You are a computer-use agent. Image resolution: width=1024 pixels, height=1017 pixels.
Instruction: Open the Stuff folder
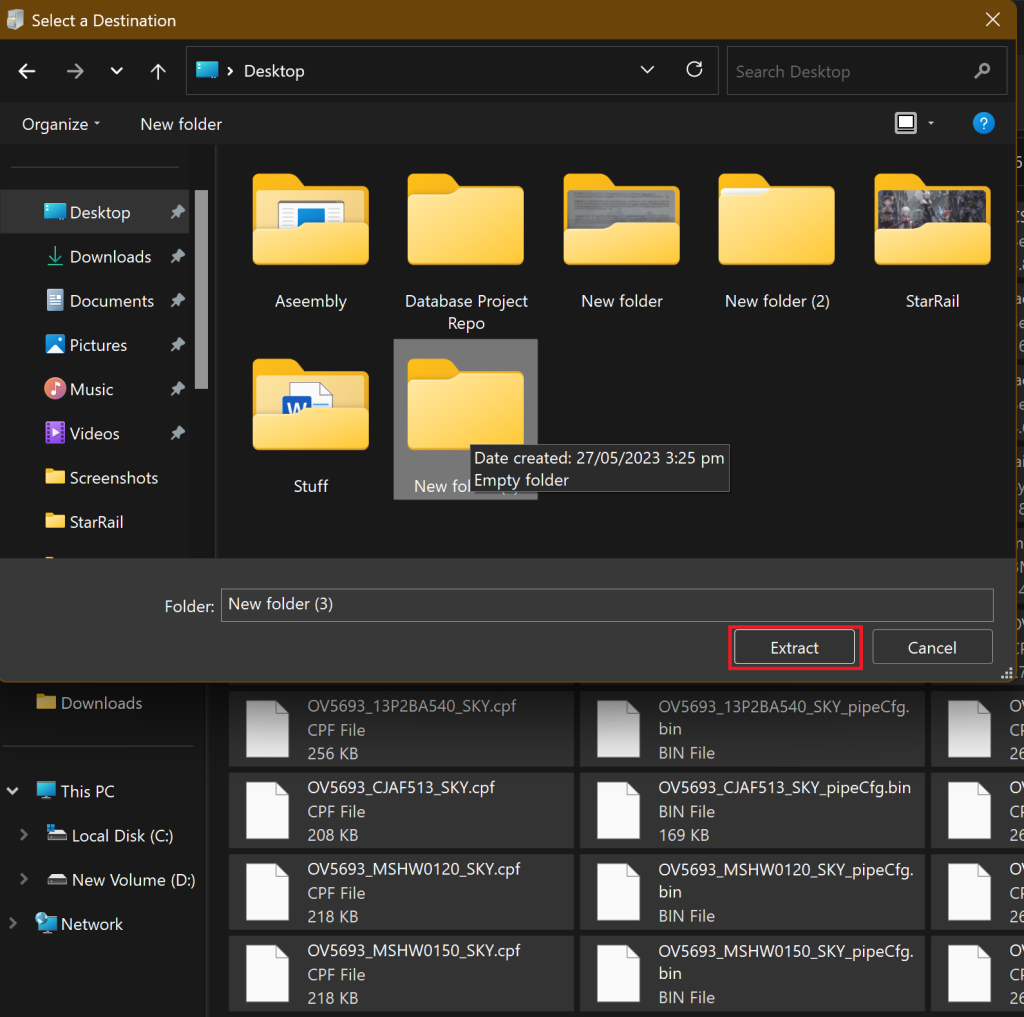coord(310,405)
